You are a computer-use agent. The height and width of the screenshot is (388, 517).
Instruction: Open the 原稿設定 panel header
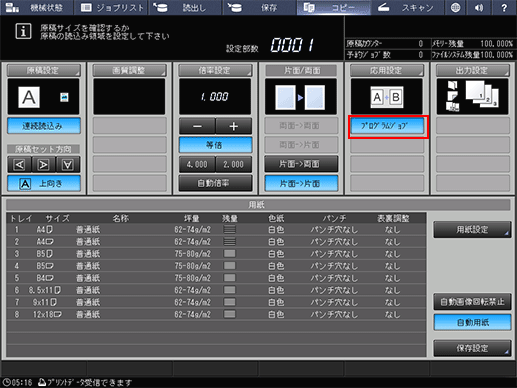[x=44, y=70]
